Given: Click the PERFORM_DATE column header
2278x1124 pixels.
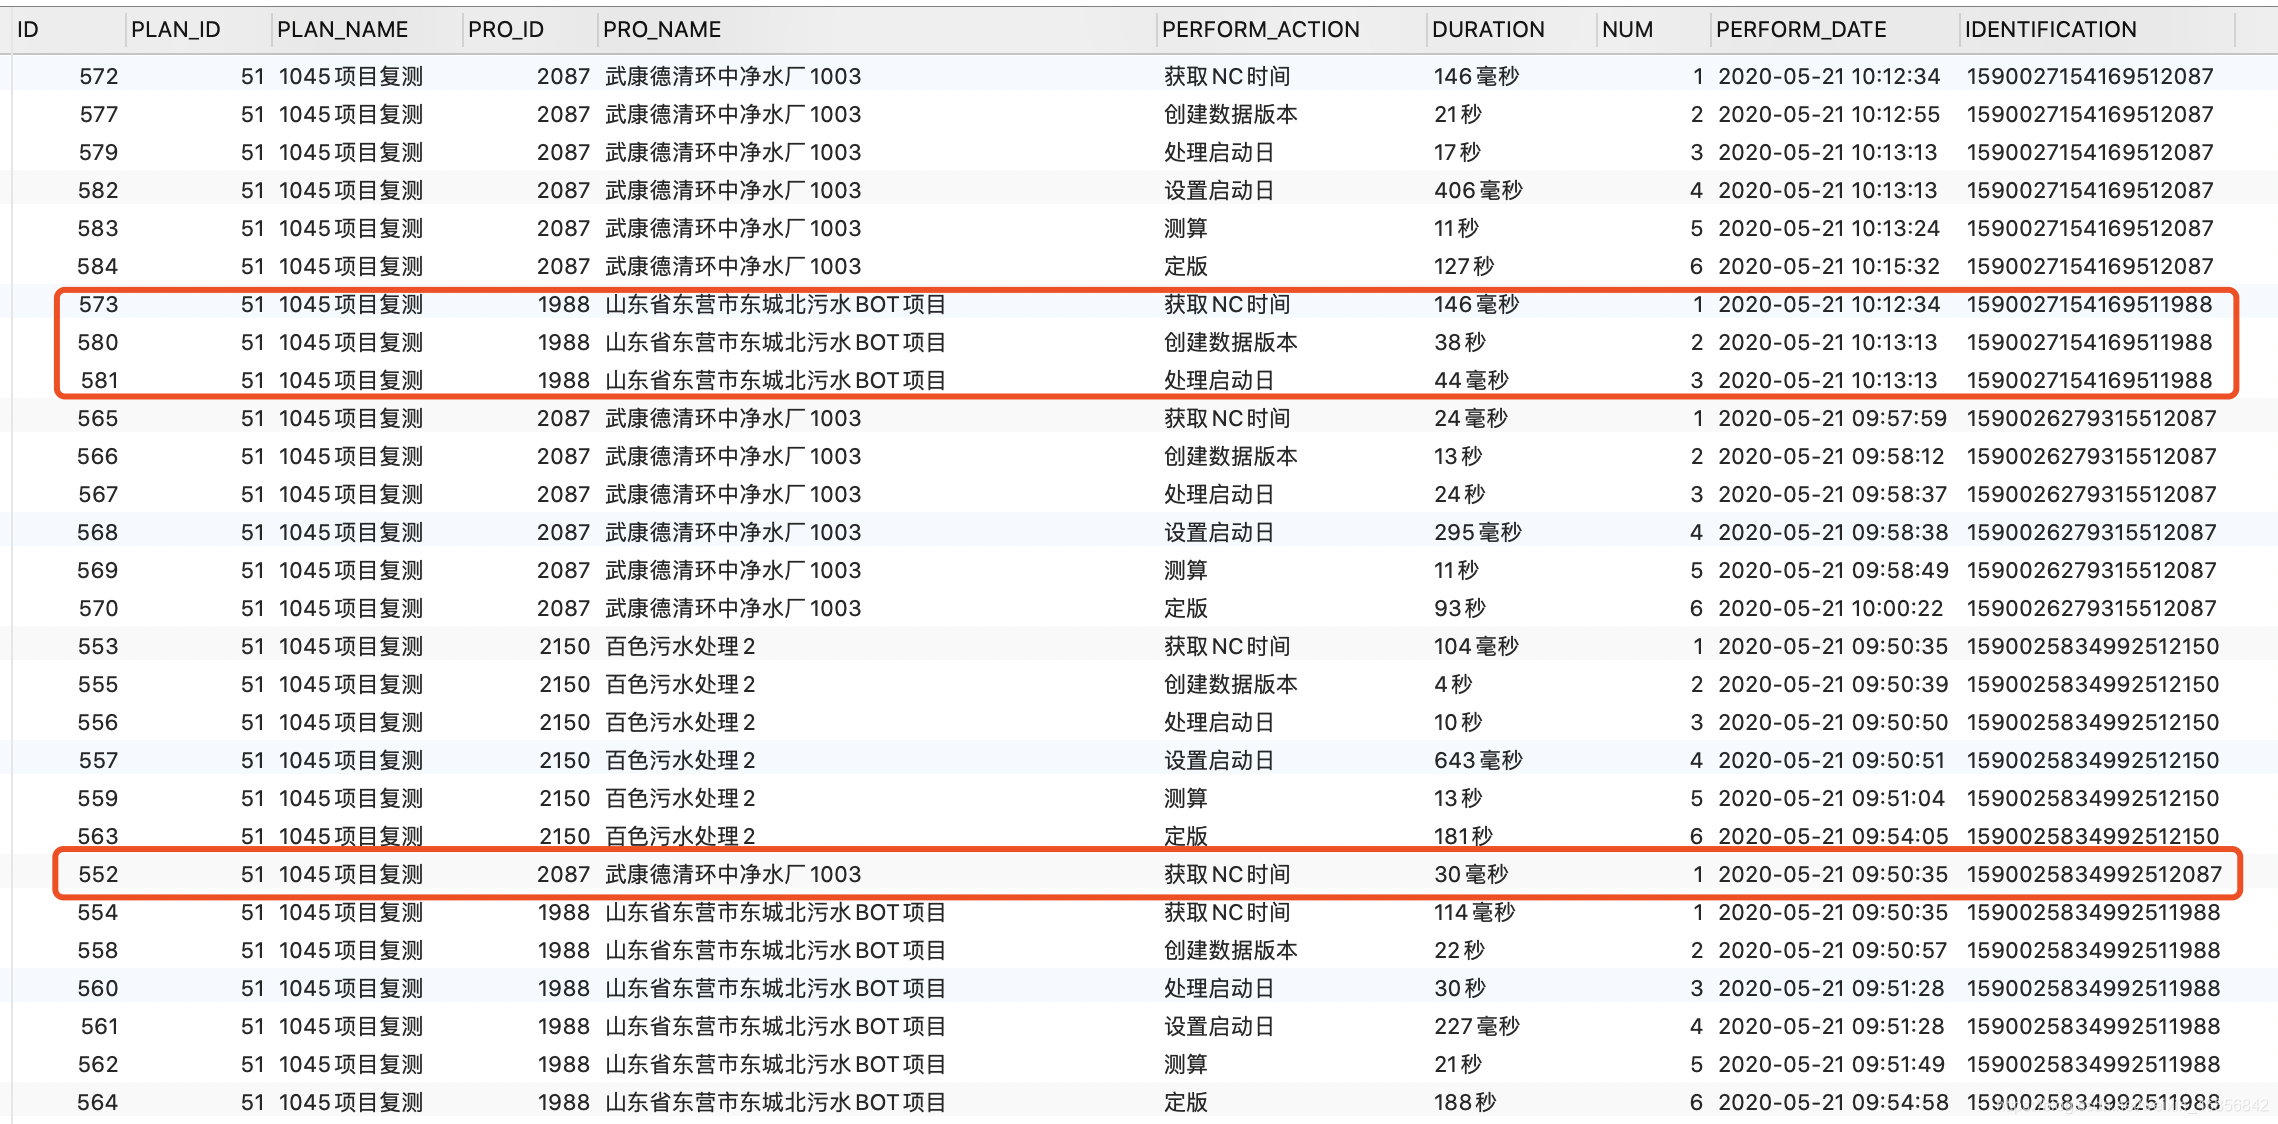Looking at the screenshot, I should pyautogui.click(x=1800, y=30).
